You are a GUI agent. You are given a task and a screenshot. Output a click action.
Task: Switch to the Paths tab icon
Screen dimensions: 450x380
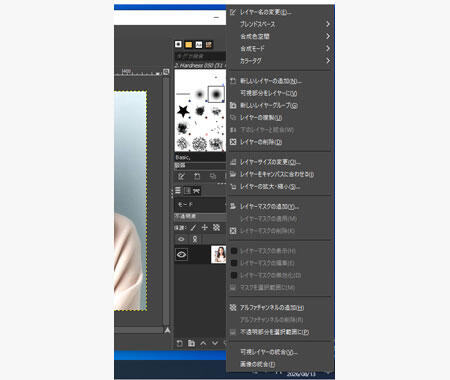[x=197, y=191]
